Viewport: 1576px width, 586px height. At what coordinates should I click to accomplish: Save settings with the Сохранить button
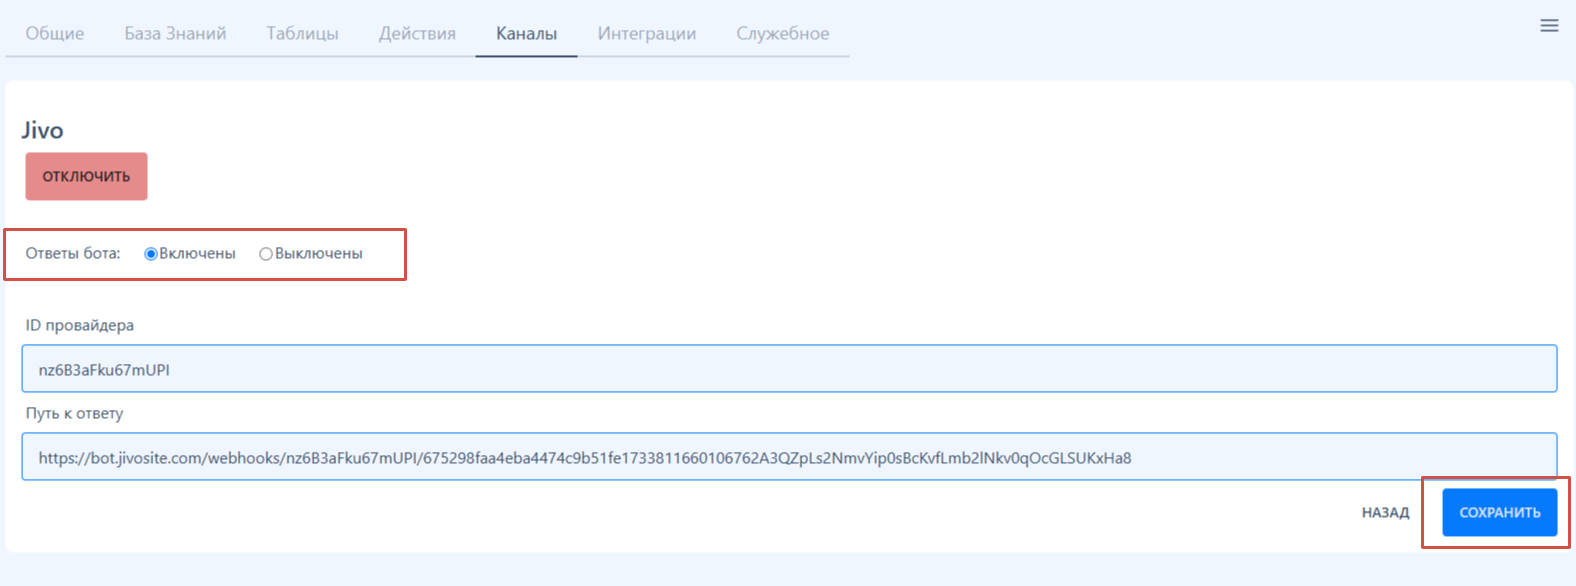[x=1499, y=512]
